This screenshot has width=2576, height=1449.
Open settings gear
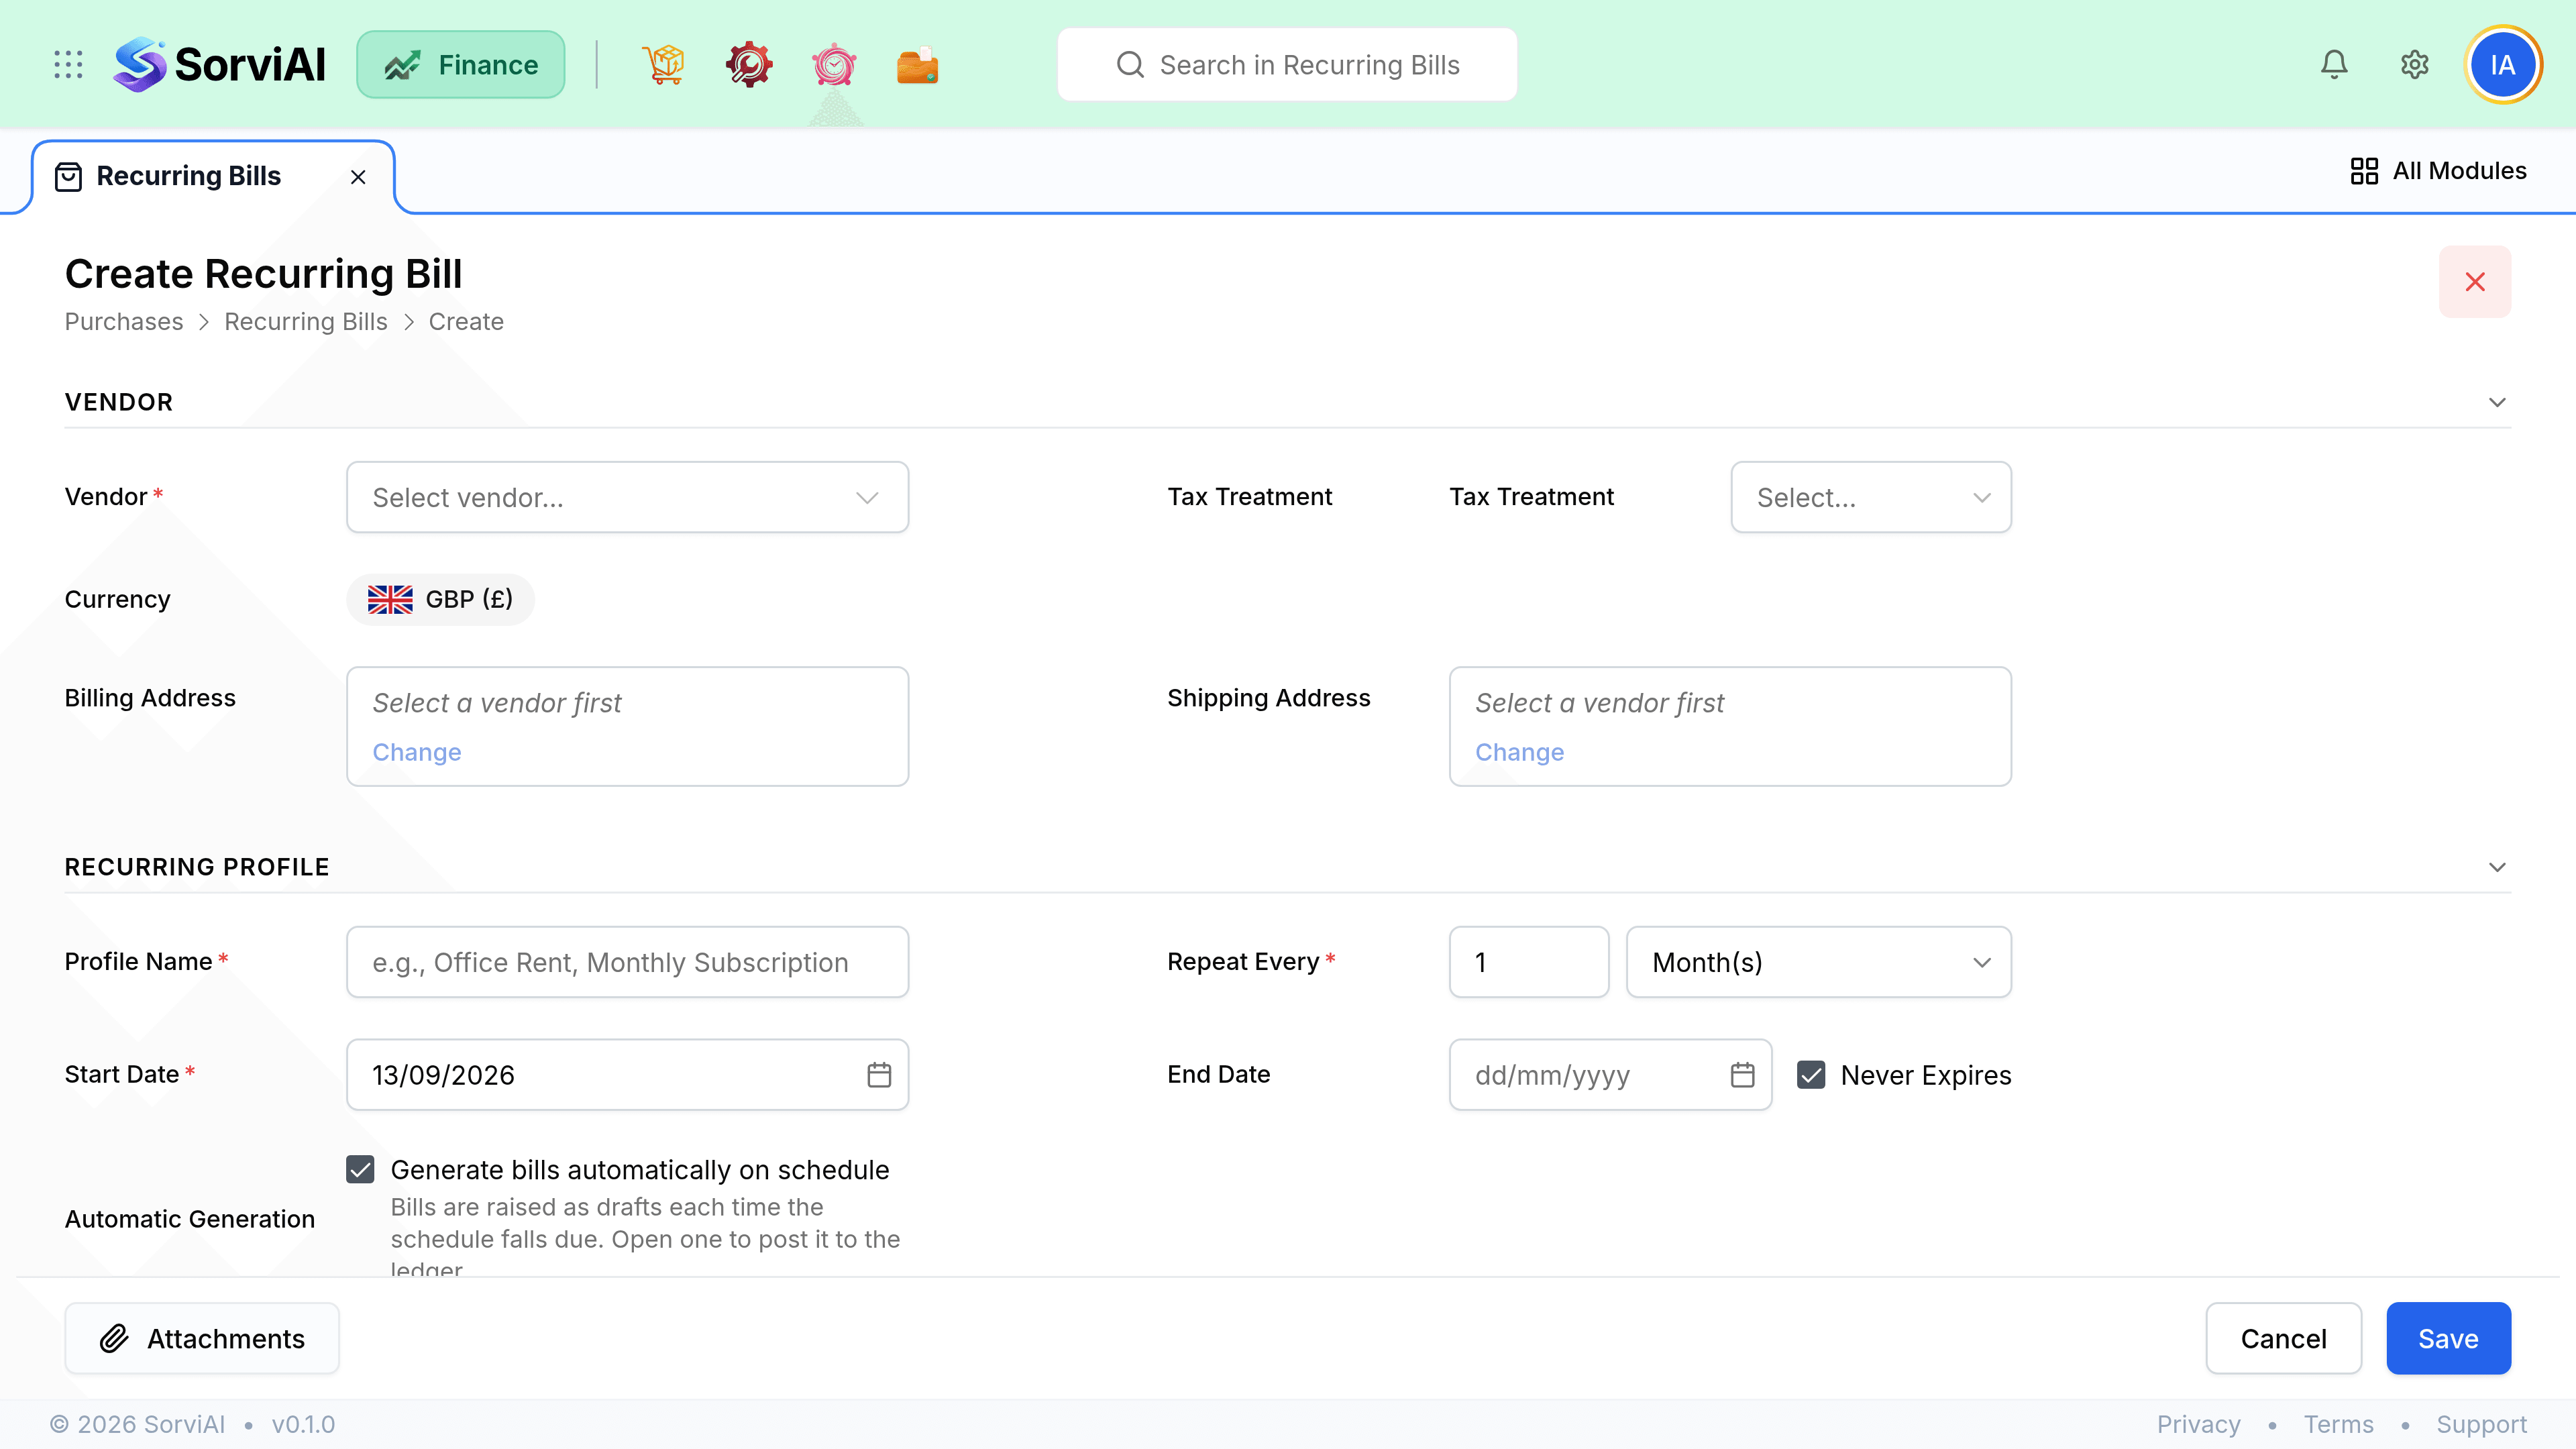pyautogui.click(x=2415, y=65)
